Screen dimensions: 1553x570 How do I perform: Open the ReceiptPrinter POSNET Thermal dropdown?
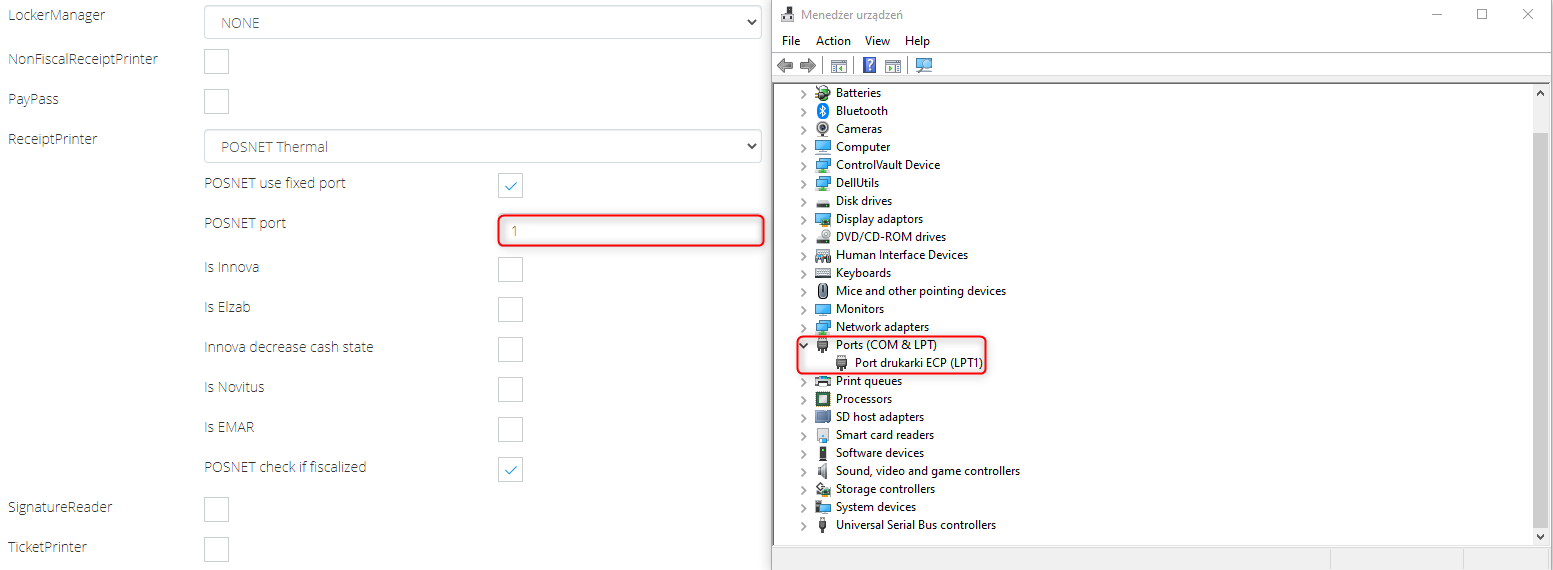(482, 147)
